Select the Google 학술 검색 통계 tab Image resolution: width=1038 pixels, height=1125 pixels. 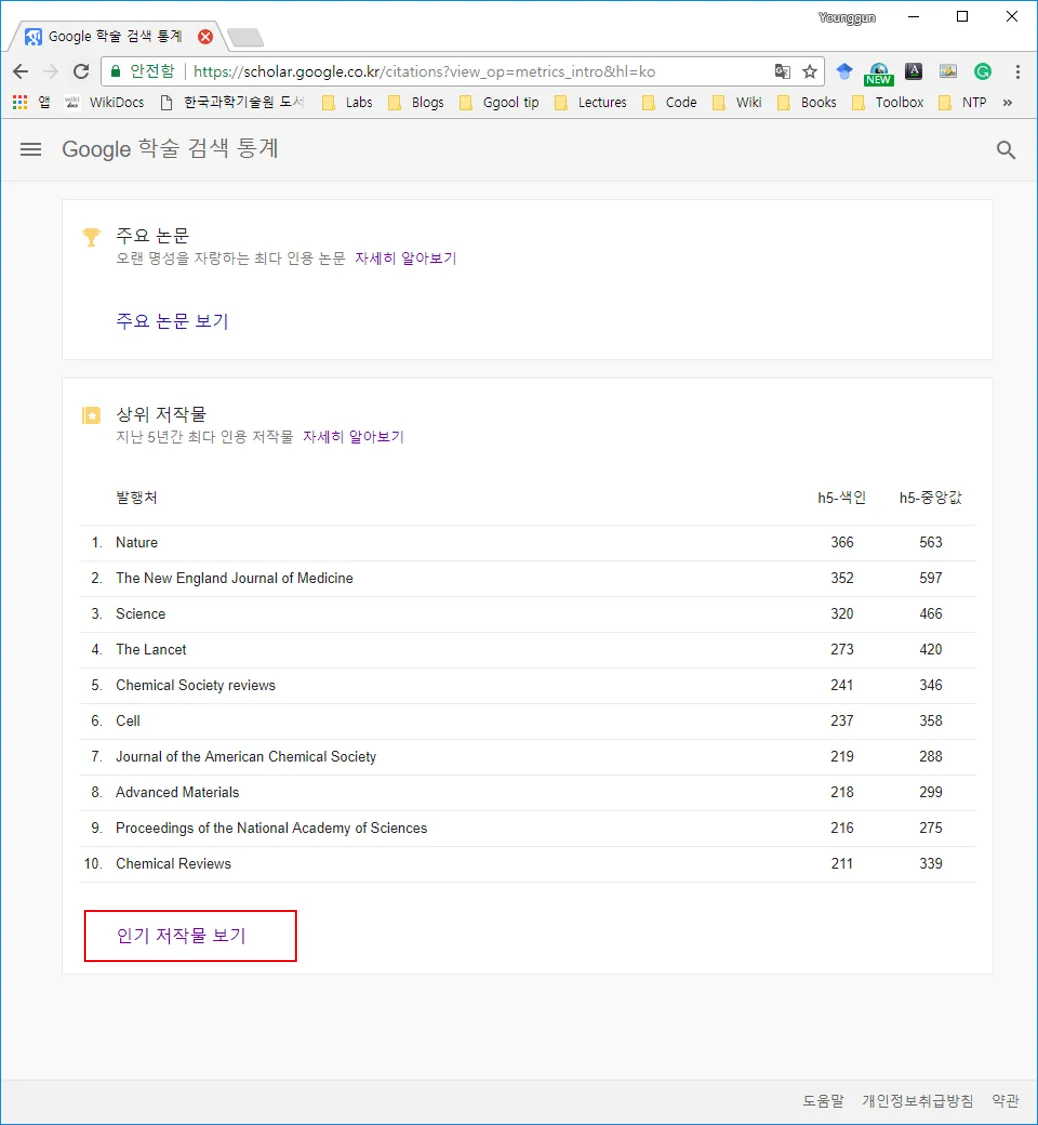(115, 37)
